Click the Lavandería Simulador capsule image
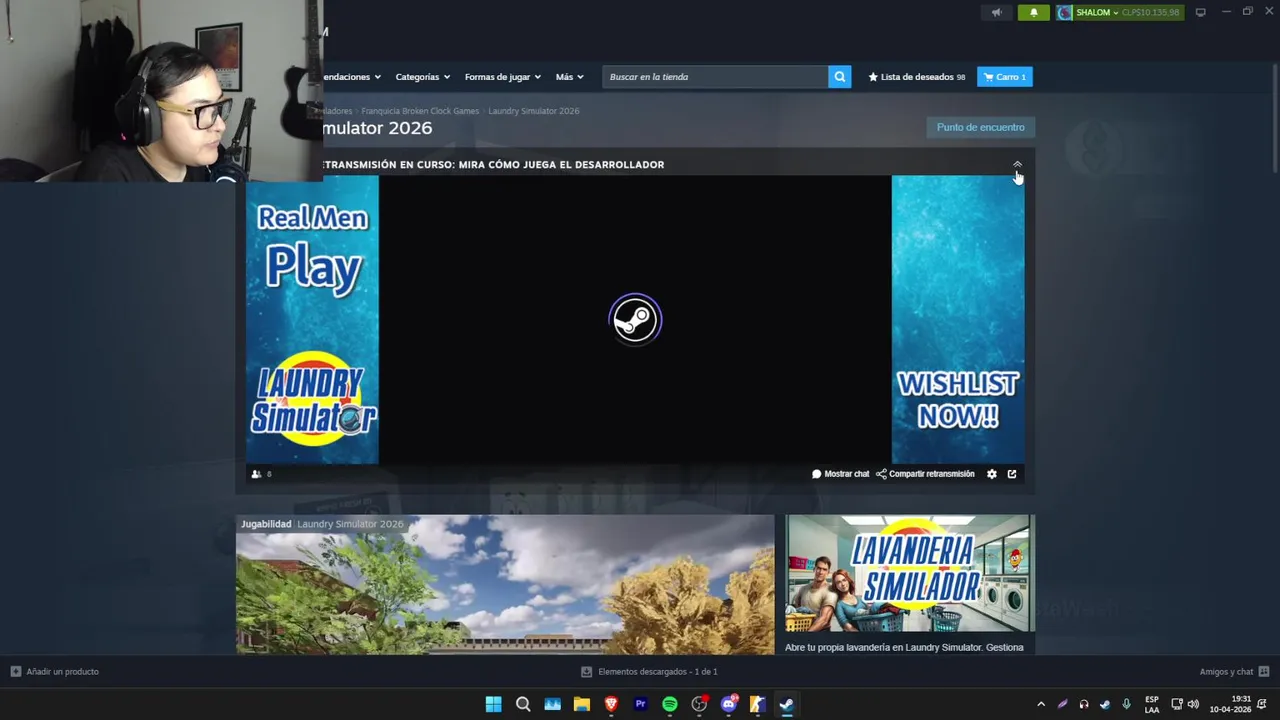 tap(910, 573)
